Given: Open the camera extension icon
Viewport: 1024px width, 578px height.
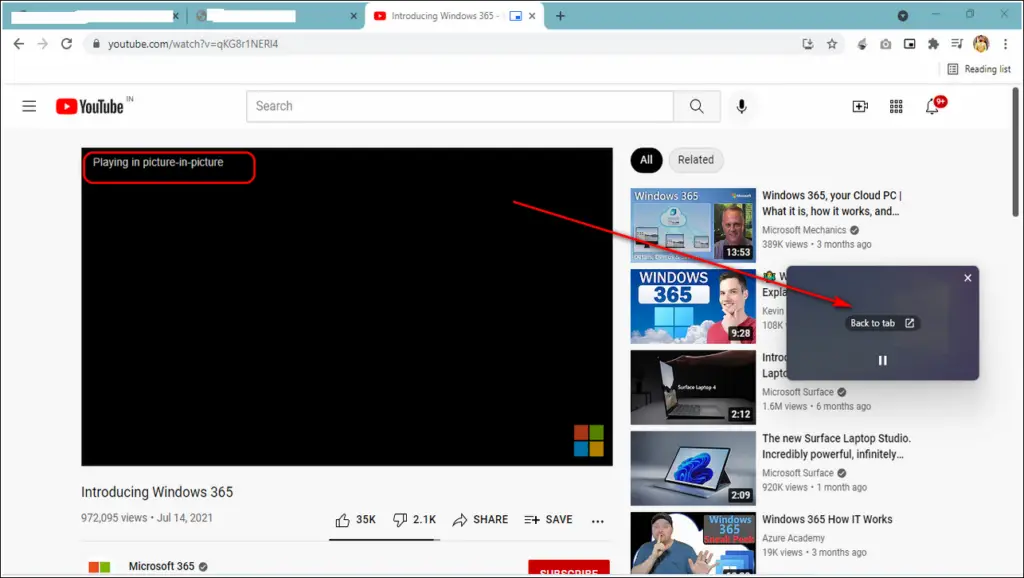Looking at the screenshot, I should point(886,44).
